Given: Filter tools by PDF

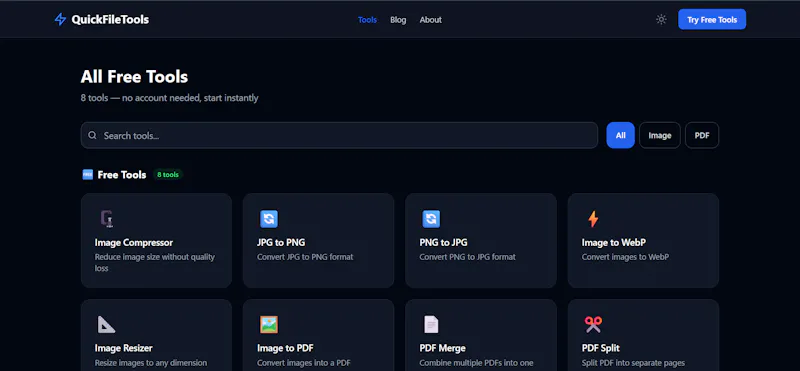Looking at the screenshot, I should pyautogui.click(x=702, y=135).
